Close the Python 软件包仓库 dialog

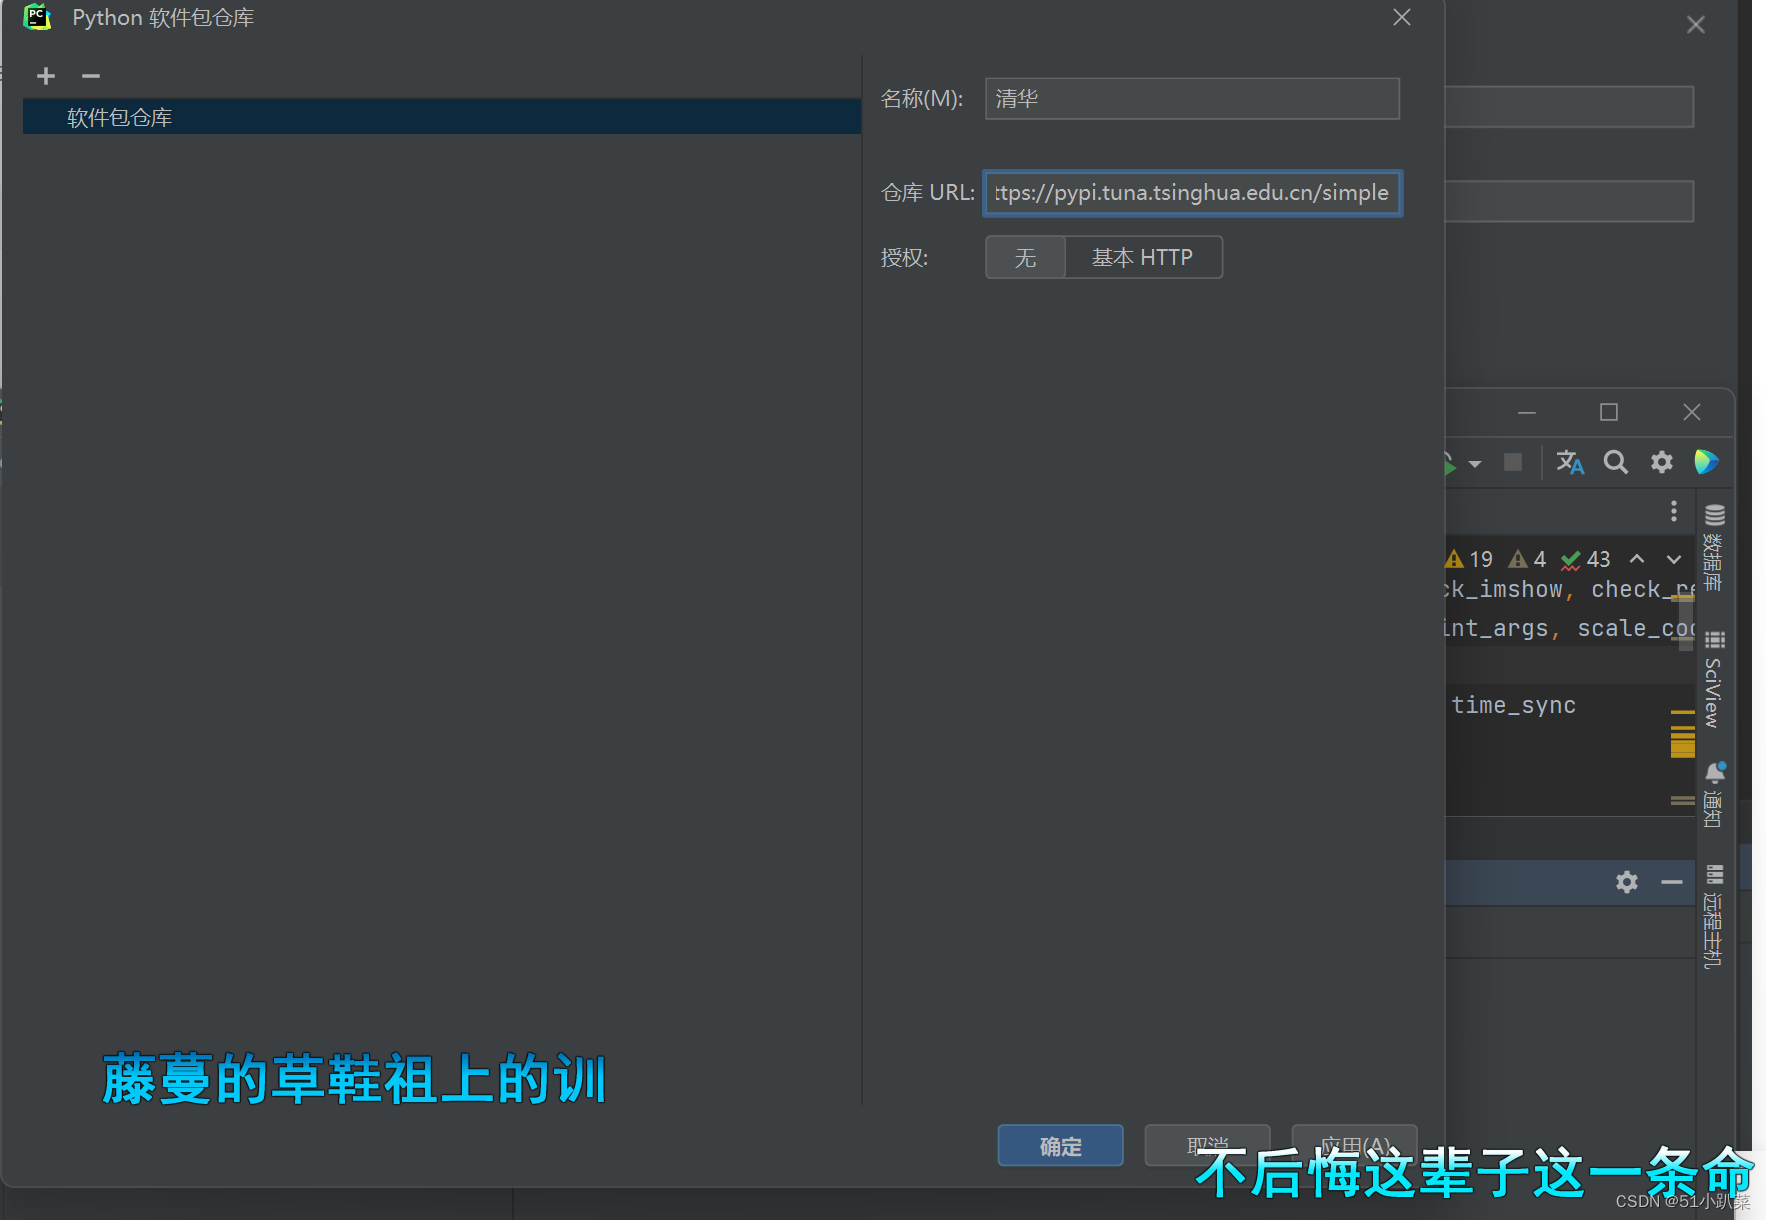pyautogui.click(x=1402, y=18)
